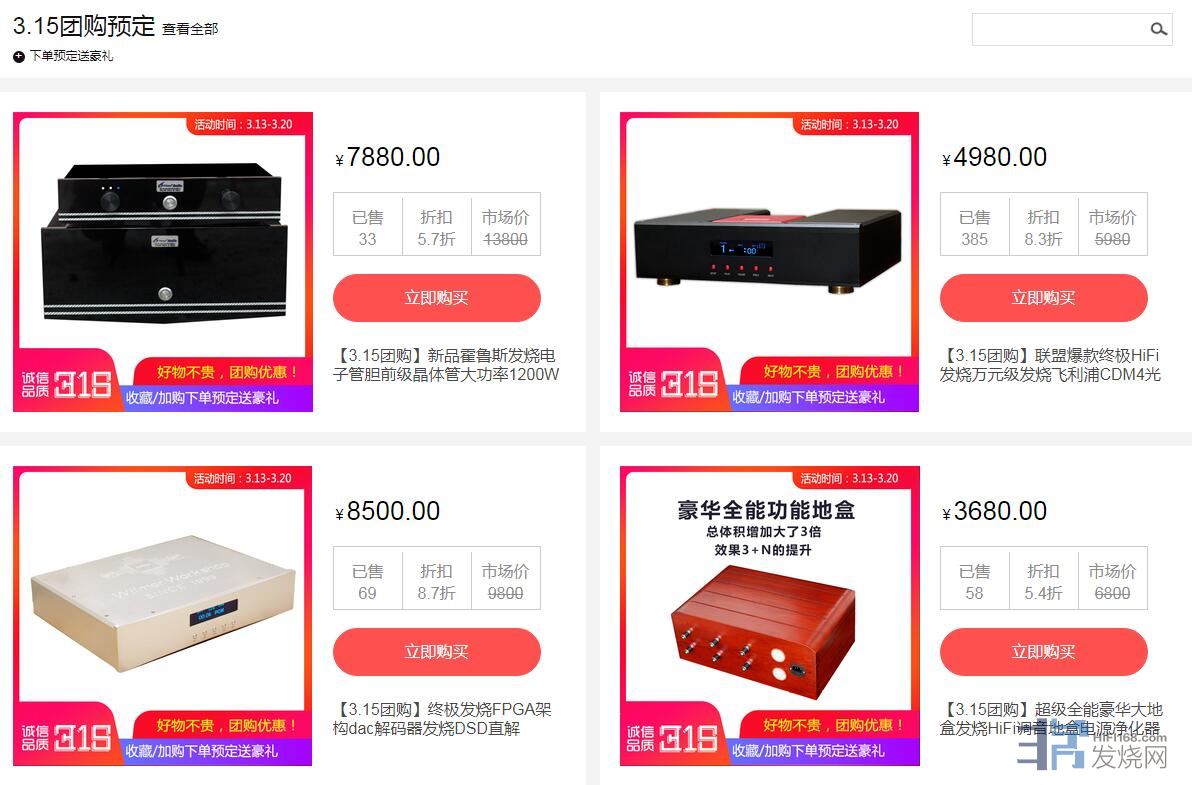Click 立即购买 for the 3680.00 ground box

tap(1043, 652)
